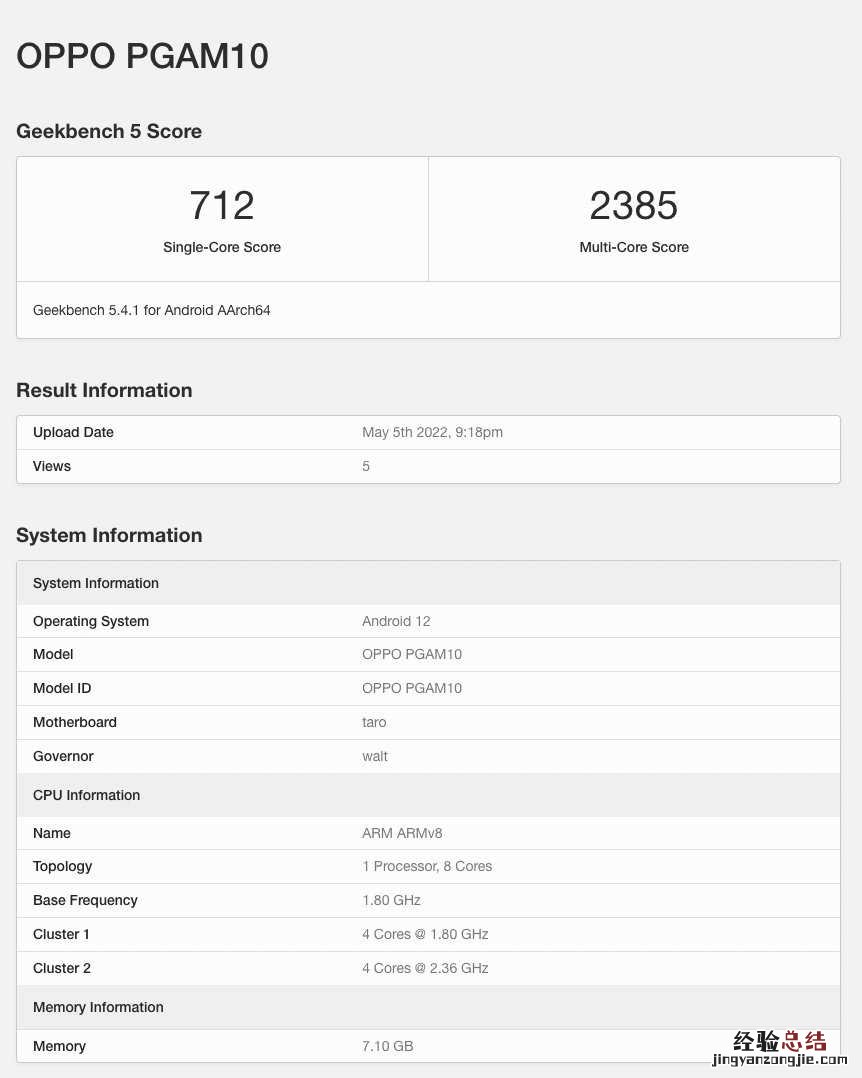The height and width of the screenshot is (1078, 862).
Task: Open the Result Information section header
Action: coord(104,390)
